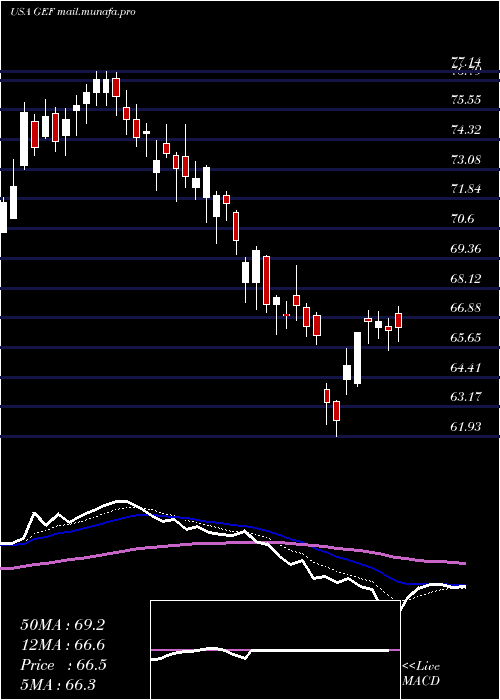Click the Price : 66.5 readout
Viewport: 500px width, 700px height.
coord(63,665)
